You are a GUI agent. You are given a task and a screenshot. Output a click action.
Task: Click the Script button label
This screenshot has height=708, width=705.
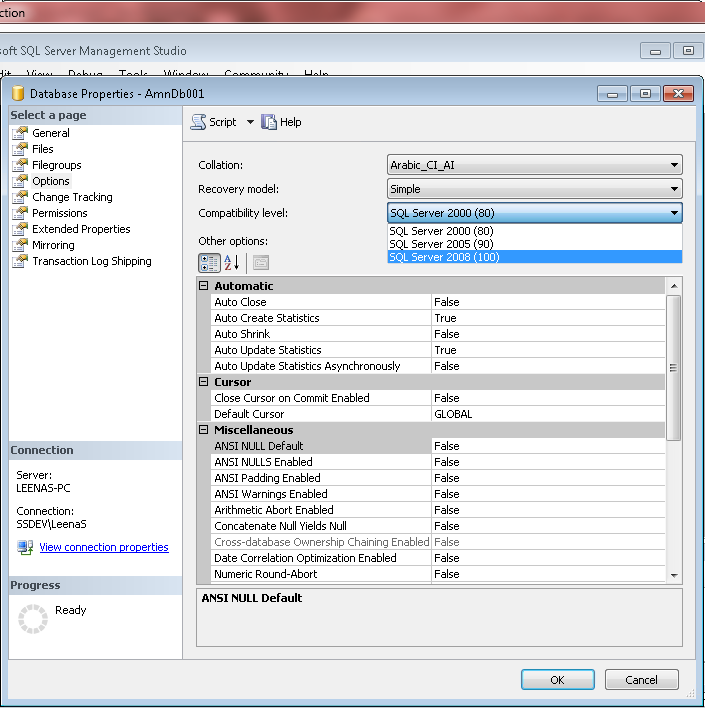[222, 122]
